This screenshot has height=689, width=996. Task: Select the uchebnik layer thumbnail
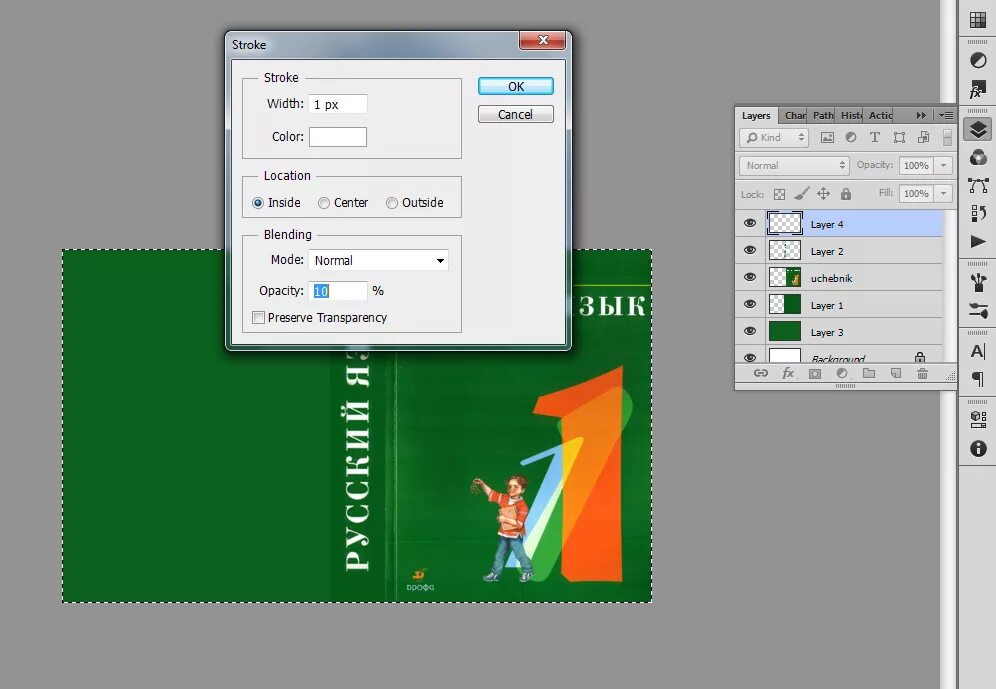coord(785,278)
